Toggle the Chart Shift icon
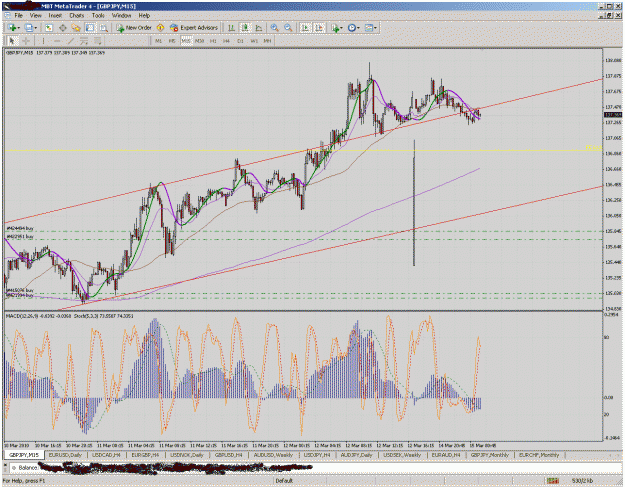 [319, 27]
